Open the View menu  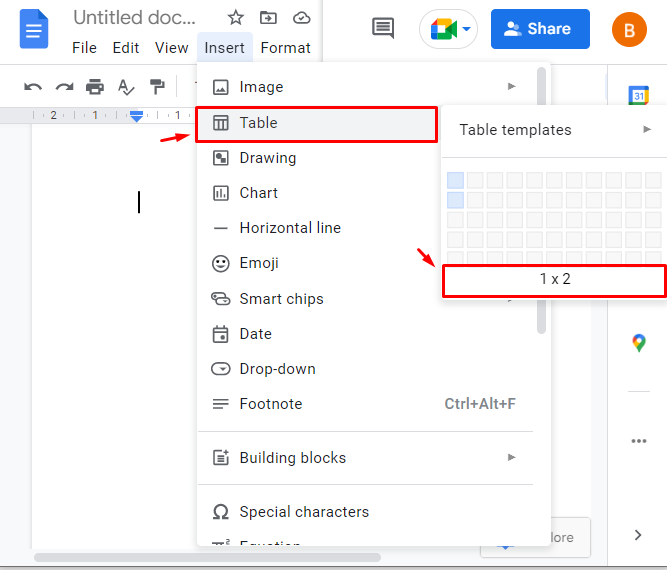[x=171, y=48]
